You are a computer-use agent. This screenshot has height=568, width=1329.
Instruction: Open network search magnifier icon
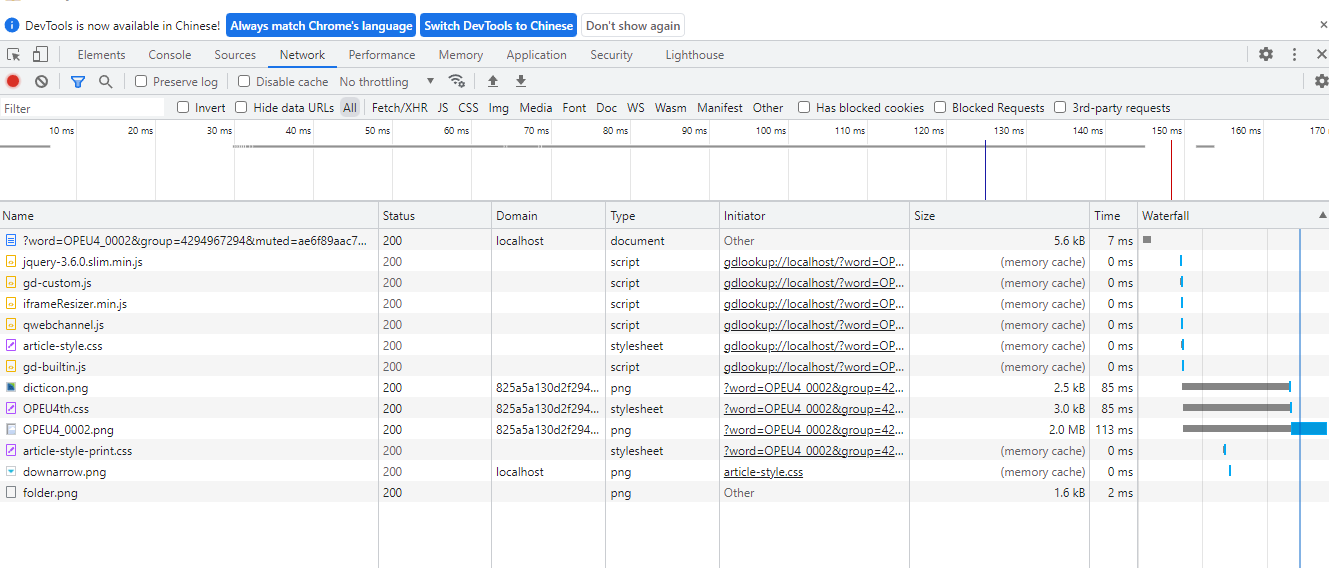105,81
